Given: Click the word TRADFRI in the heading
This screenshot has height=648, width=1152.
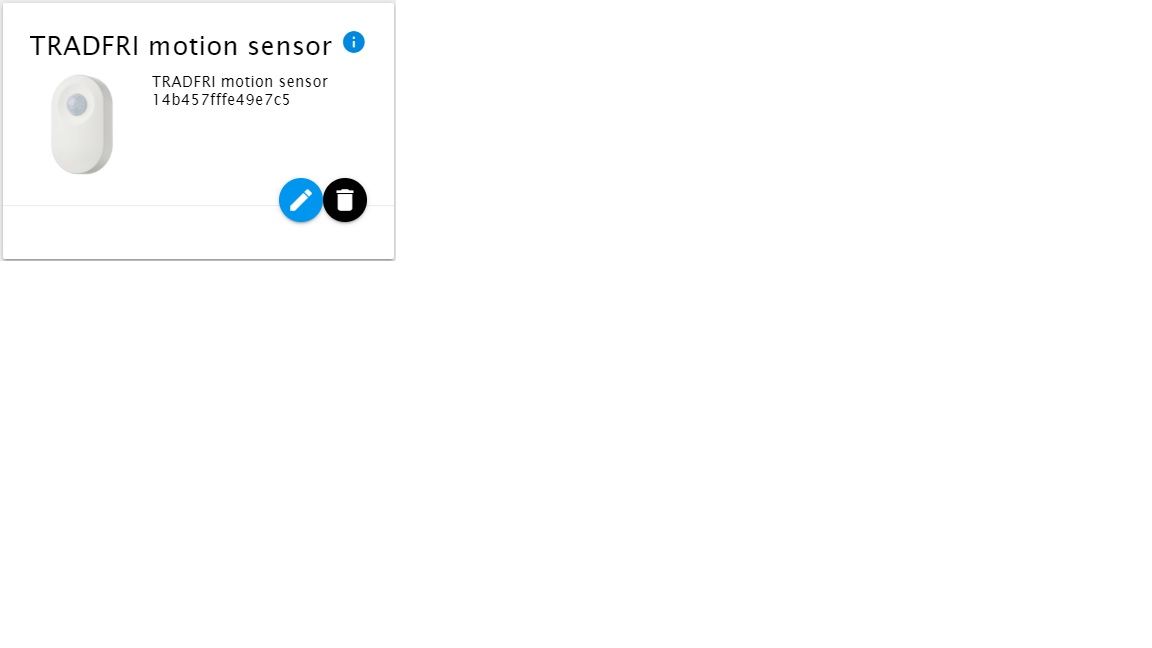Looking at the screenshot, I should (x=84, y=46).
